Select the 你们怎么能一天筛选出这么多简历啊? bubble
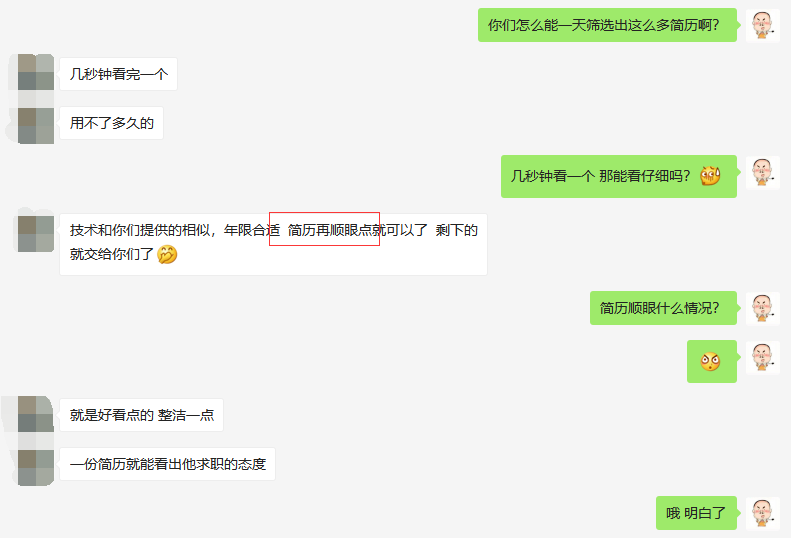 [x=607, y=25]
